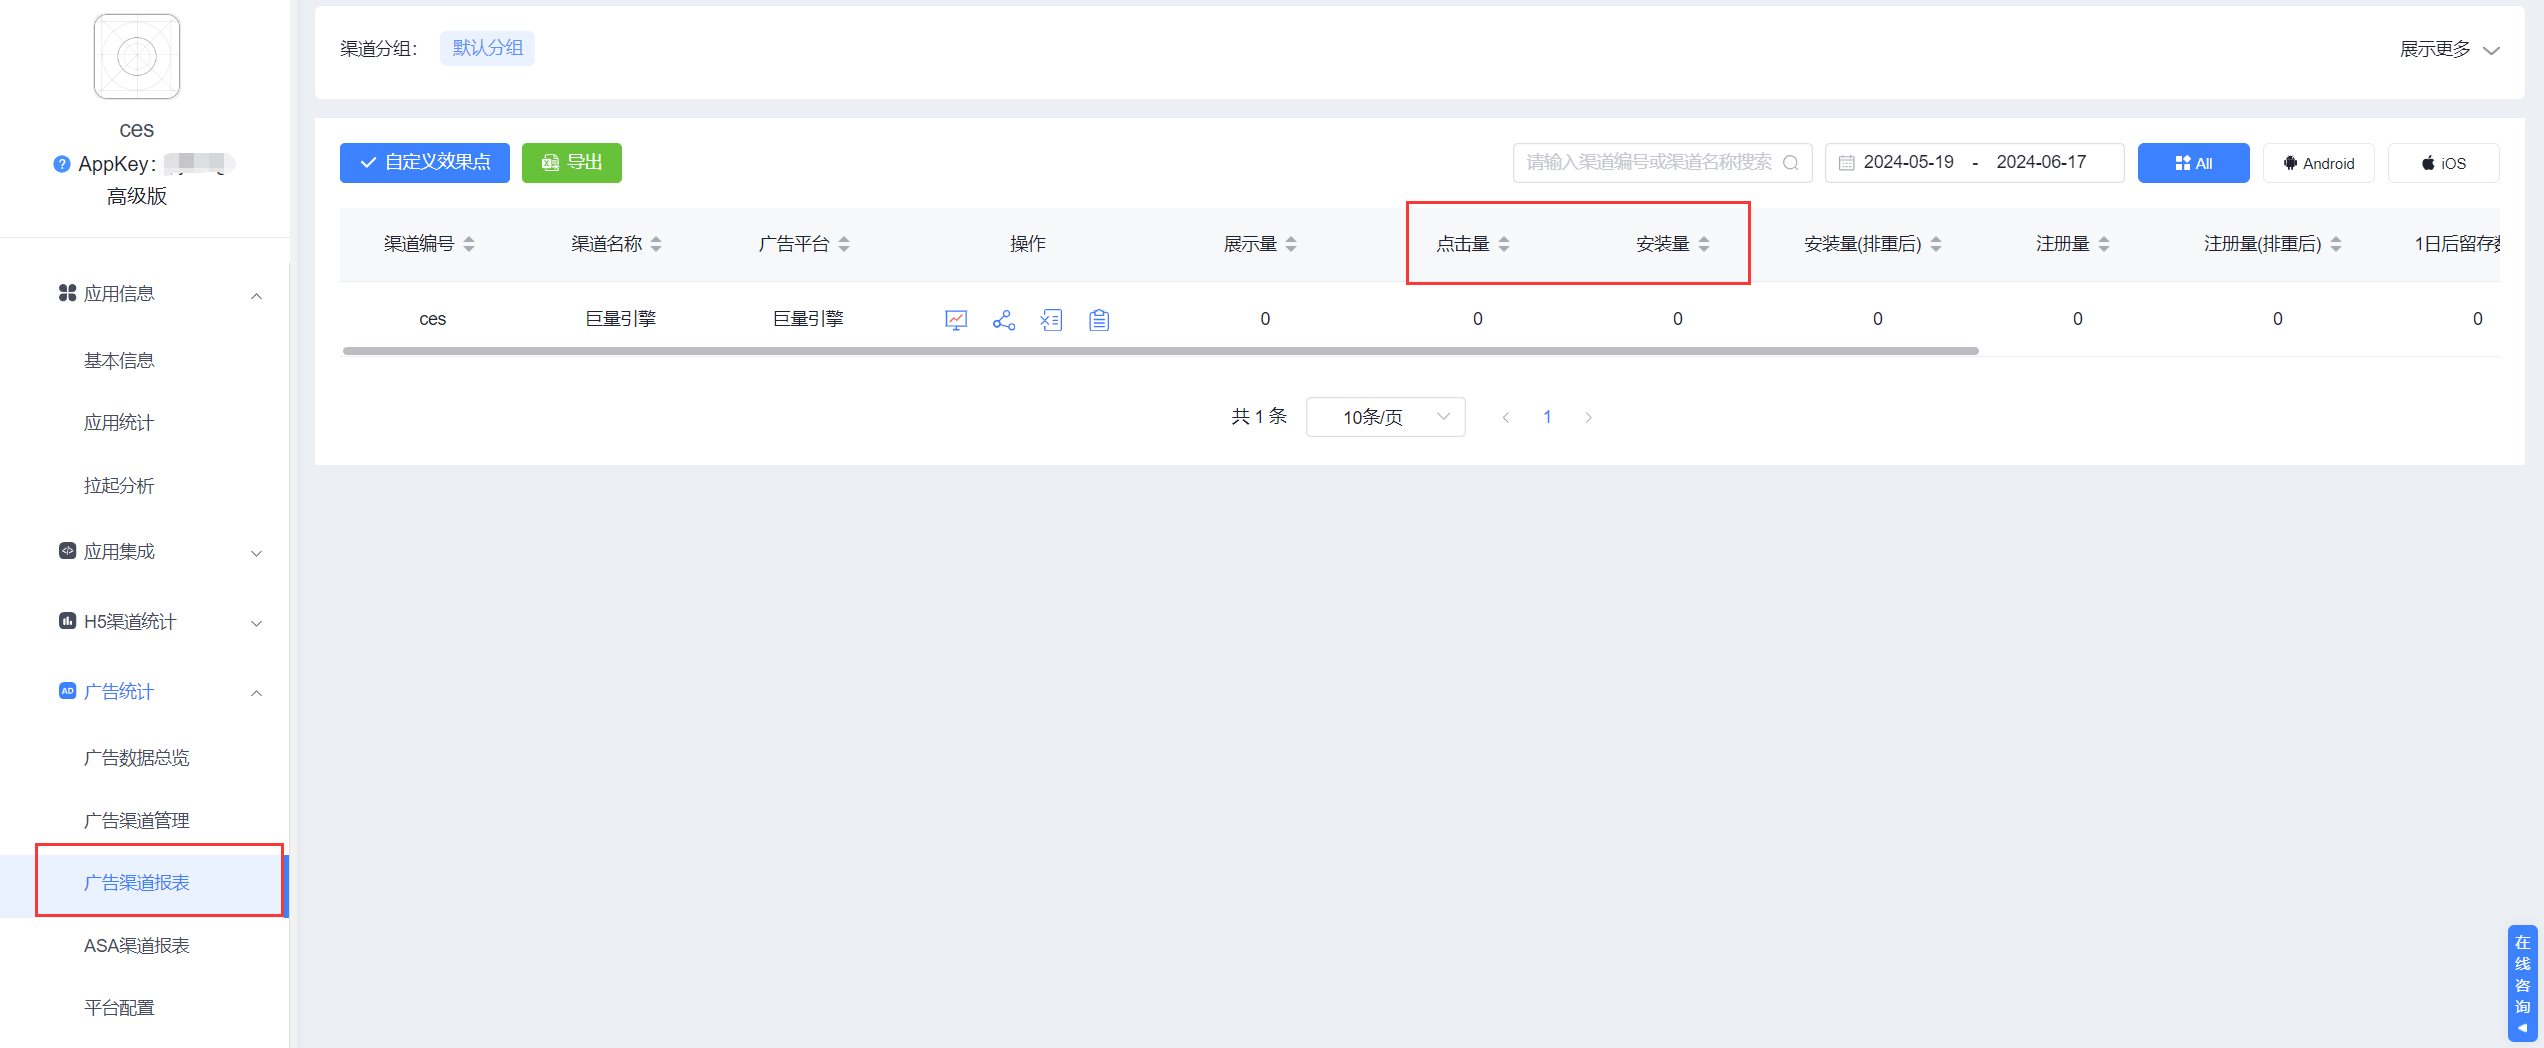Expand 展示更多 to show more groups

coord(2450,49)
